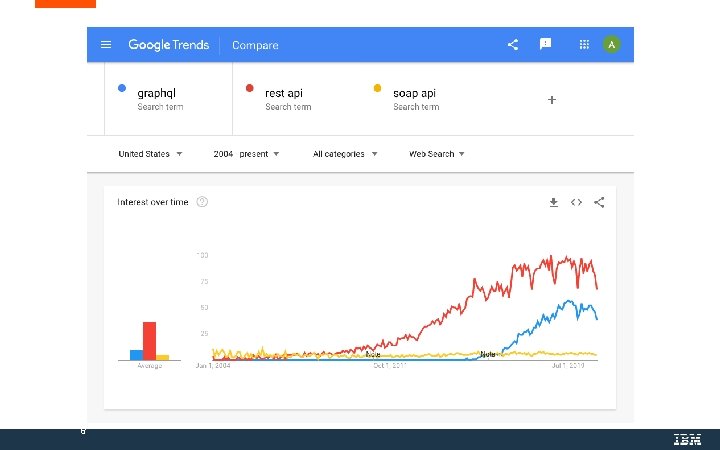Download the Interest over time chart

pyautogui.click(x=553, y=202)
